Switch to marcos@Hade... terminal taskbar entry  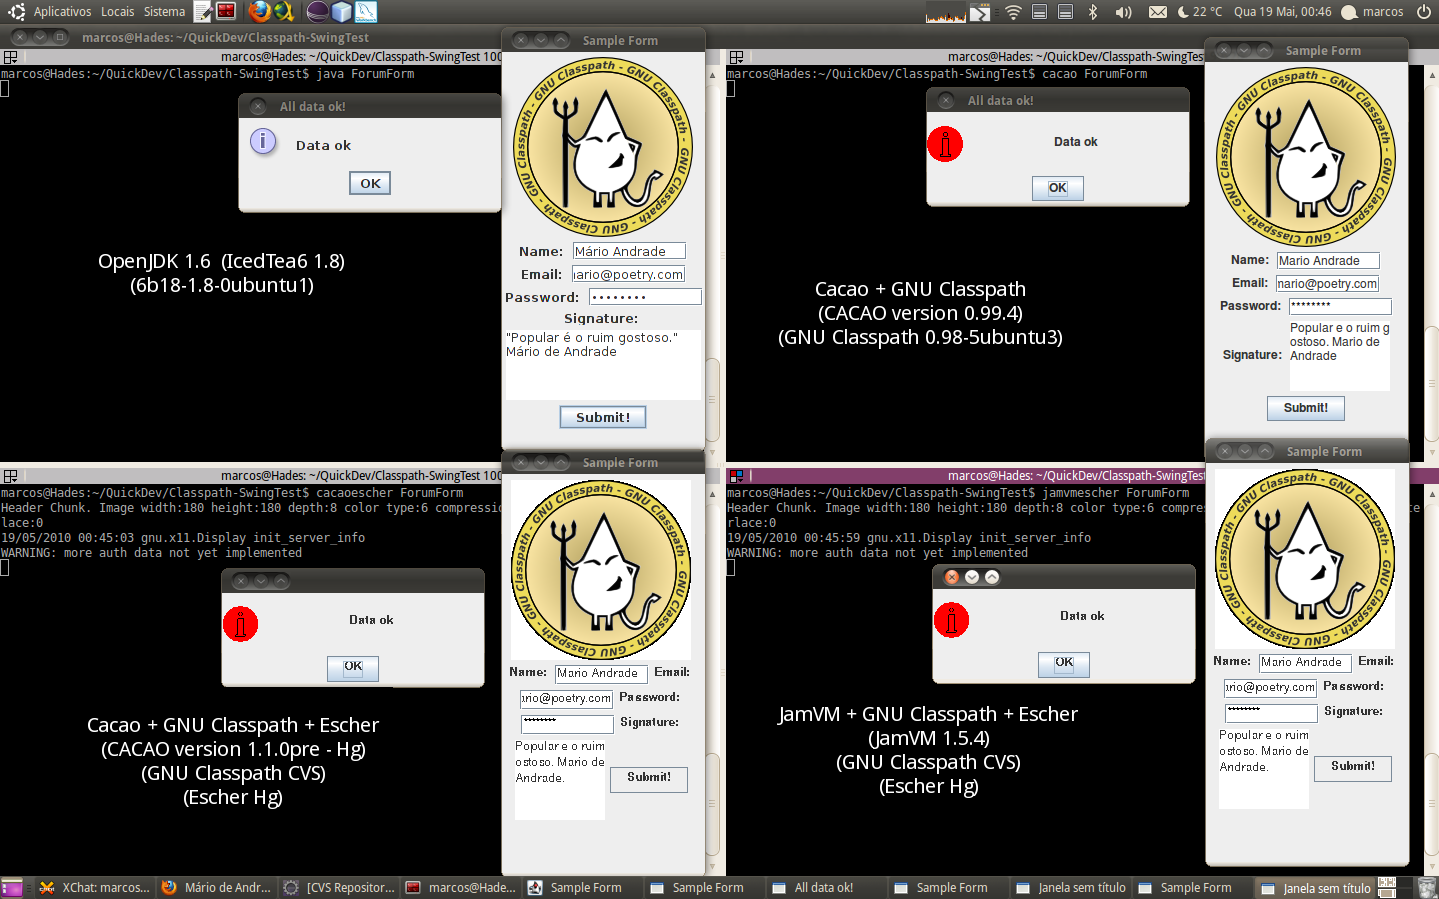pos(462,888)
